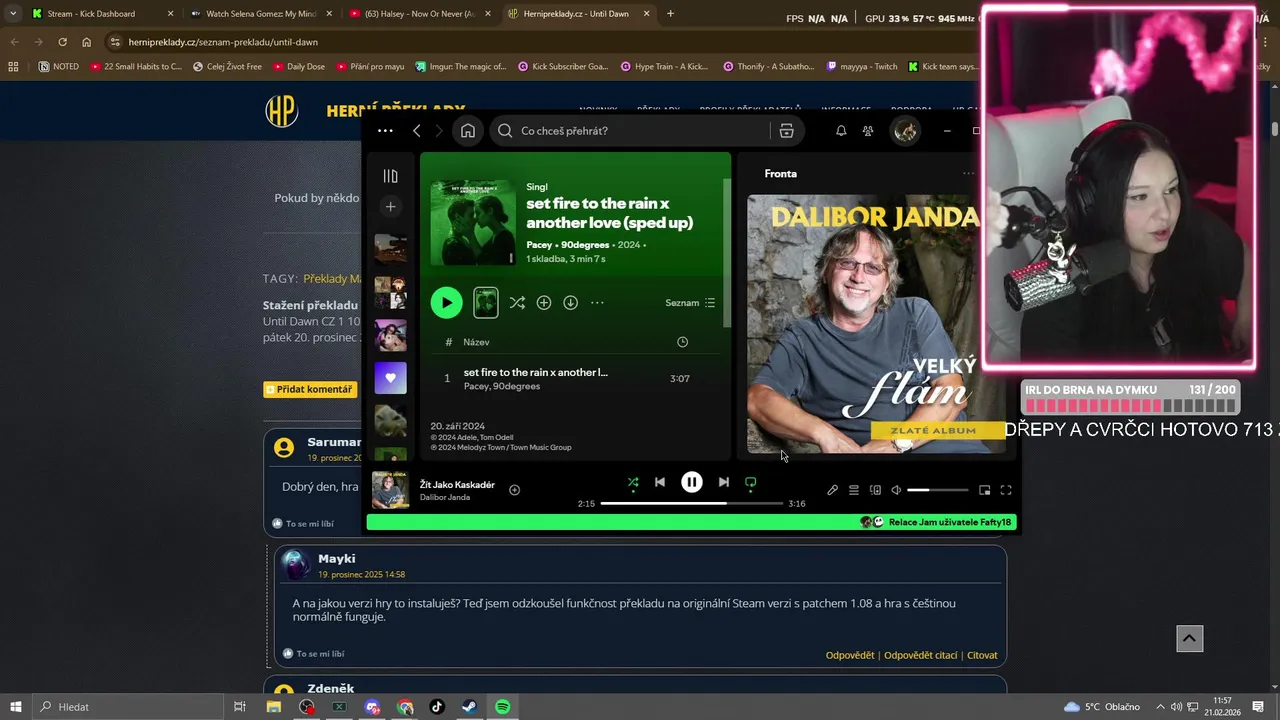Open mayyya - Twitch bookmark
1280x720 pixels.
click(862, 67)
